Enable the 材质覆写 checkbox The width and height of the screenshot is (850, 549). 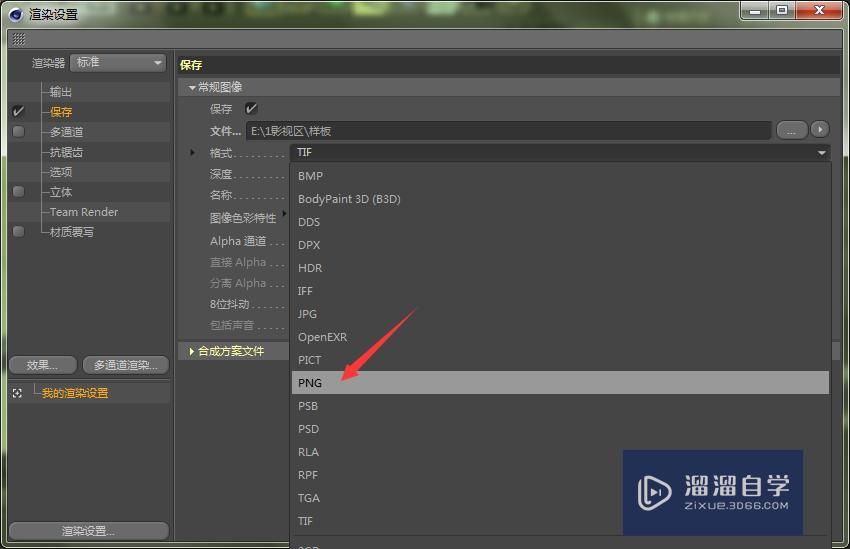[18, 232]
